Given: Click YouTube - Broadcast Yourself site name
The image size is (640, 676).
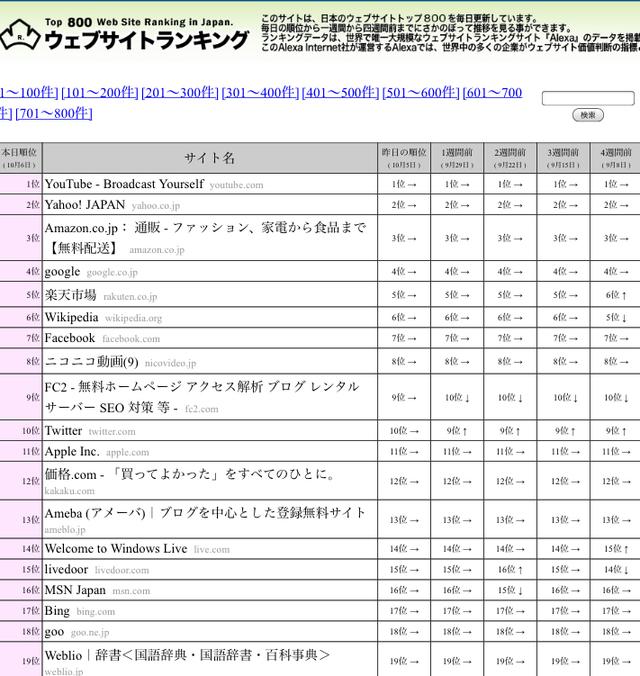Looking at the screenshot, I should pos(124,184).
